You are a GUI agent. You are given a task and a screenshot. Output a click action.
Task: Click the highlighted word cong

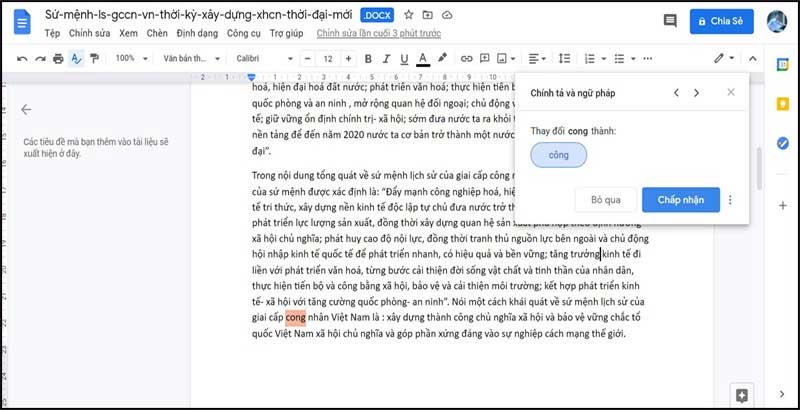295,318
